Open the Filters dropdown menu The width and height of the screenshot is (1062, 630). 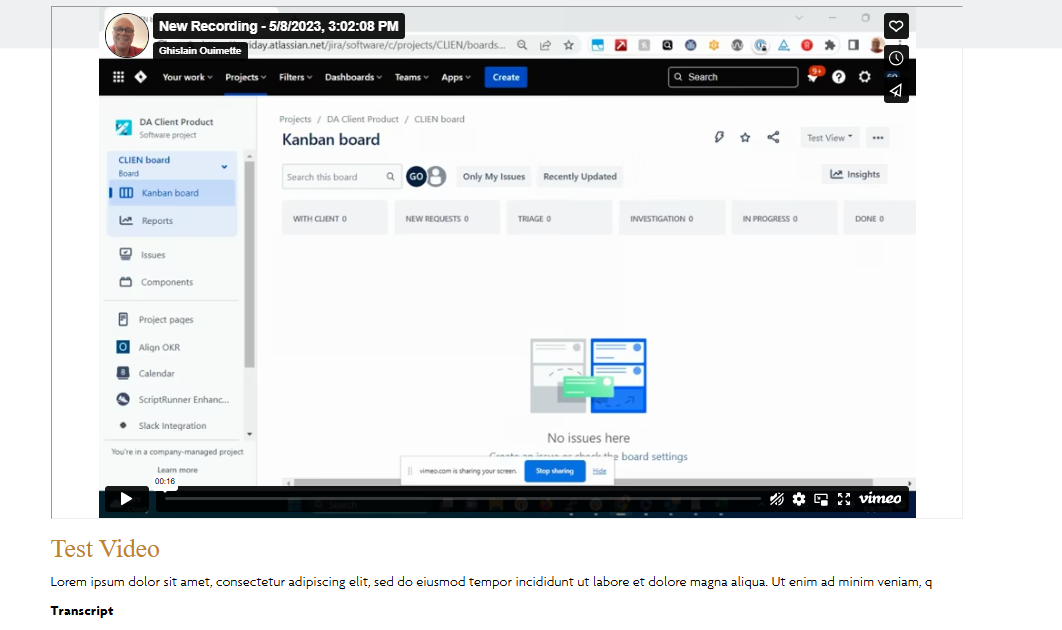point(295,77)
